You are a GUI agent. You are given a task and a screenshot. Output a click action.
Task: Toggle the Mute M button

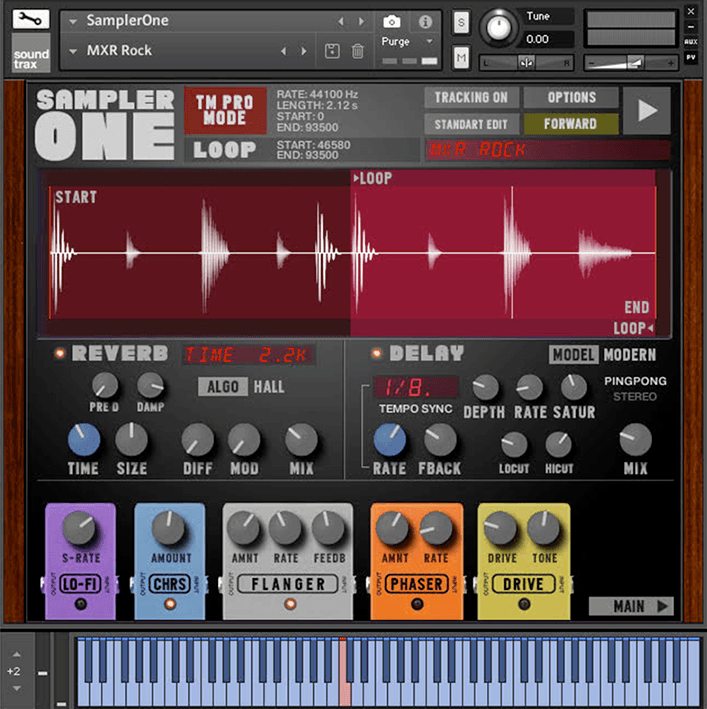click(x=461, y=57)
